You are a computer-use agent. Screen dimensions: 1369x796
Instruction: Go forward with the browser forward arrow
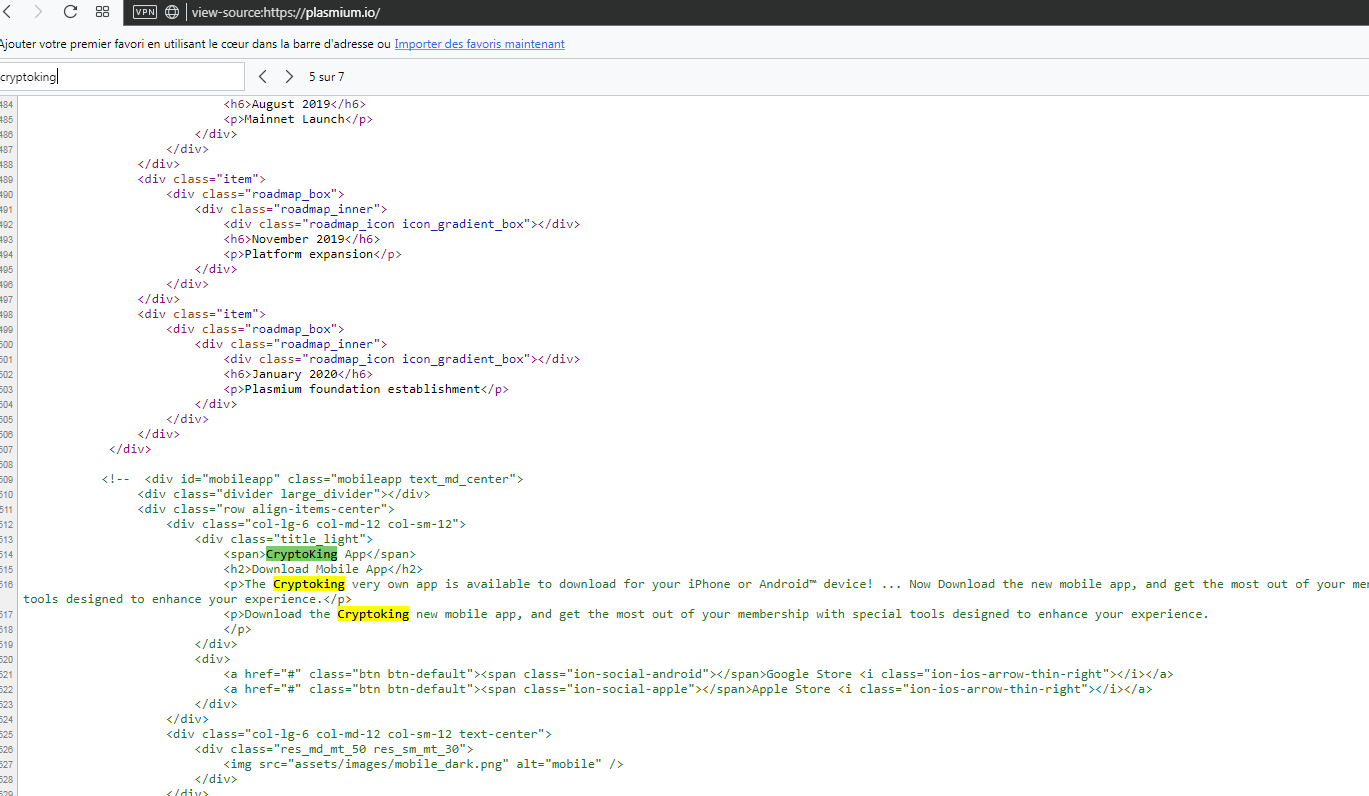click(x=38, y=12)
